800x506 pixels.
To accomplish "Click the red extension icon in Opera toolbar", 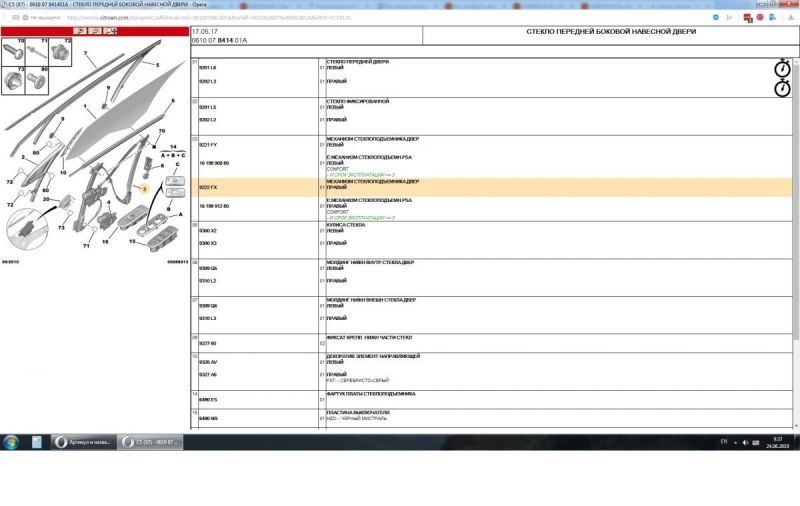I will (x=746, y=17).
